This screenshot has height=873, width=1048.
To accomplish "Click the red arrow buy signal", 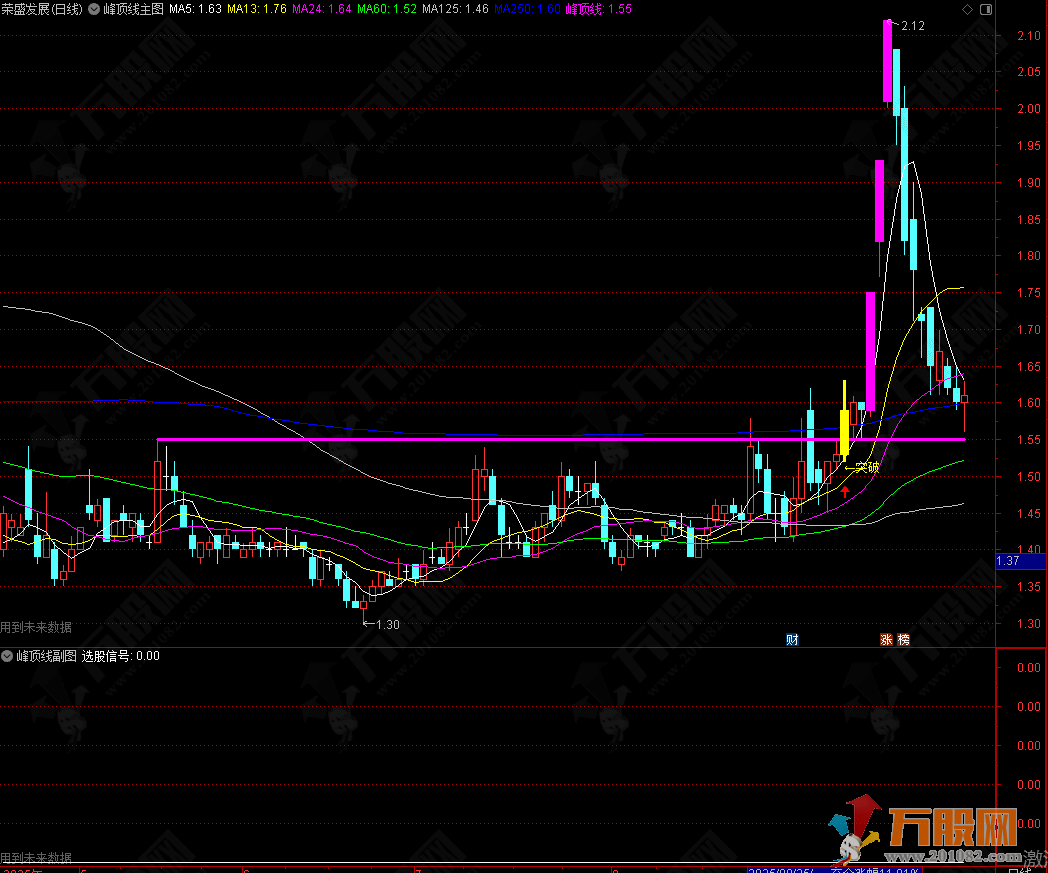I will click(x=845, y=490).
